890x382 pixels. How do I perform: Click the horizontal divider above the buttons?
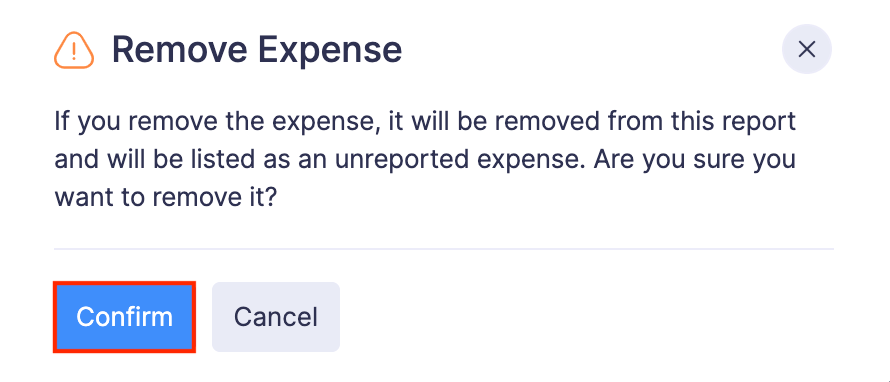click(444, 249)
